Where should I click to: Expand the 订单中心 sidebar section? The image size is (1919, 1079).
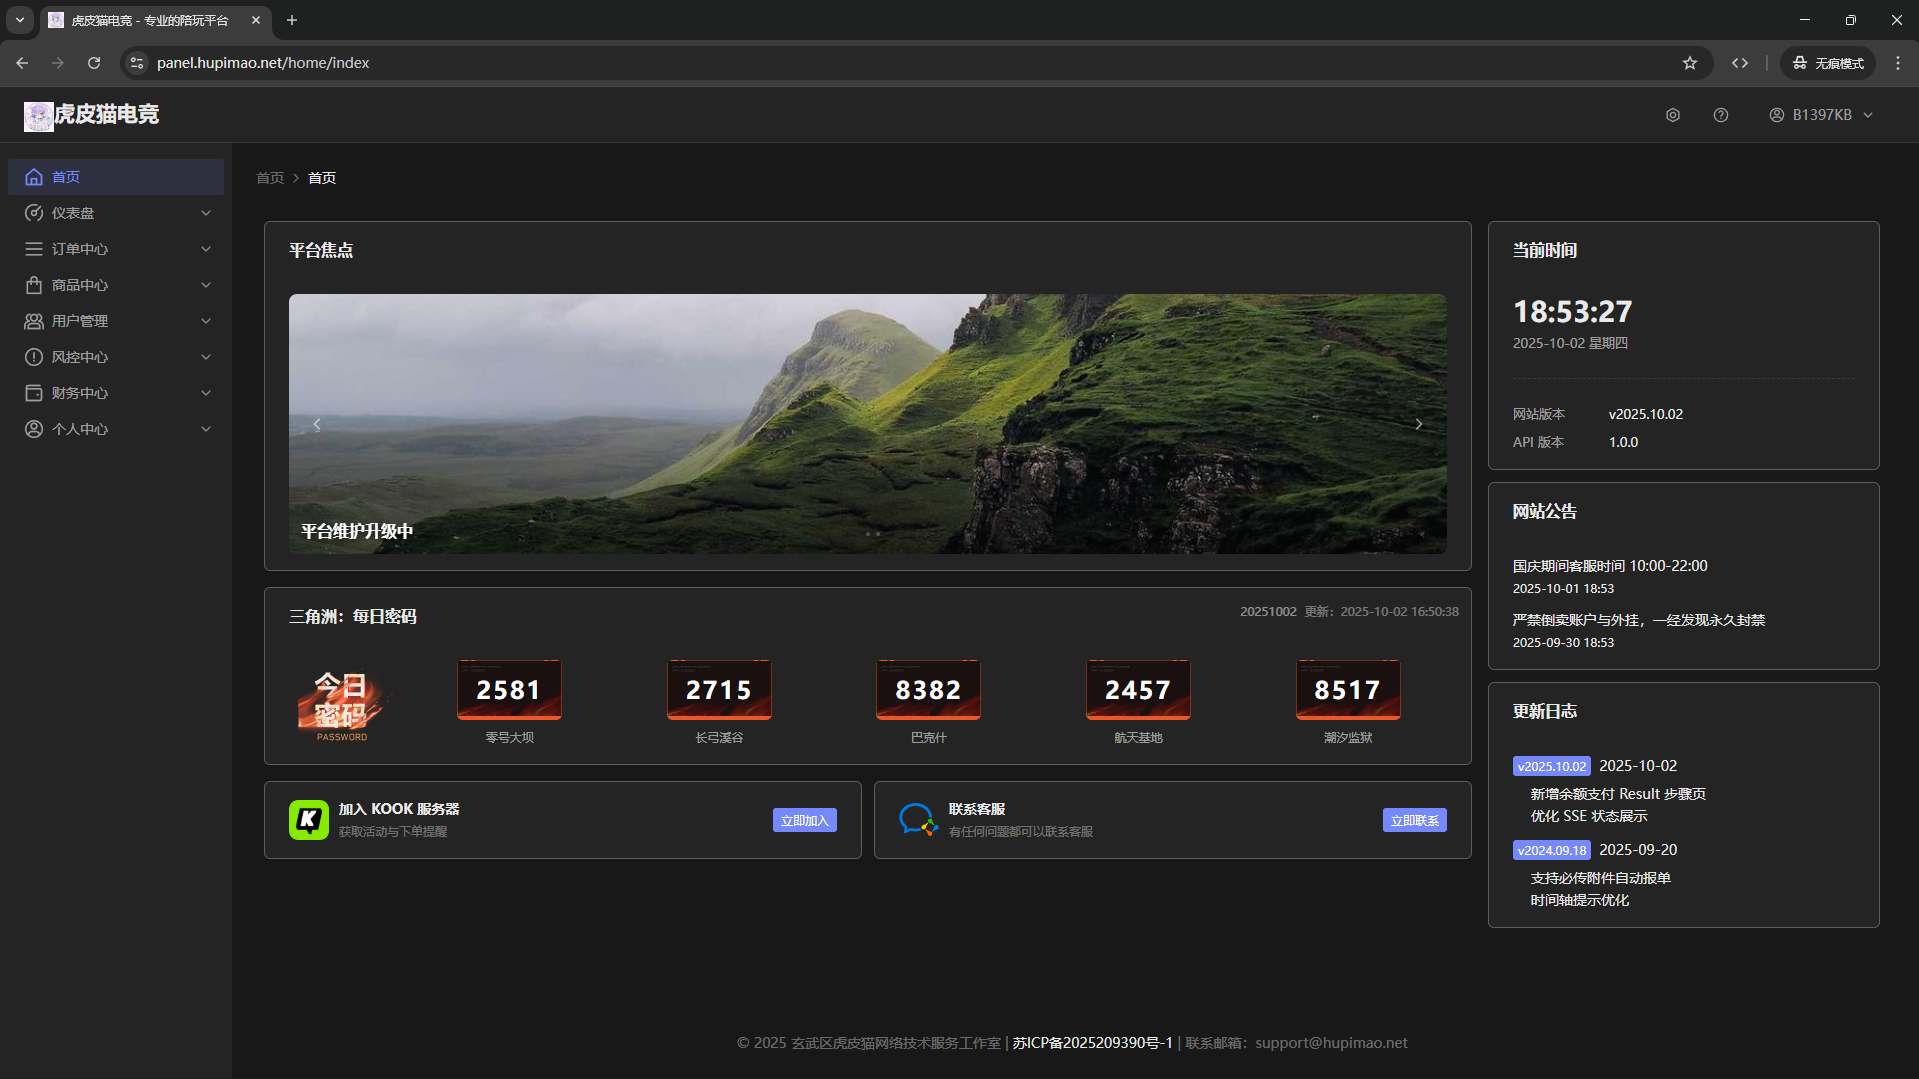tap(115, 249)
